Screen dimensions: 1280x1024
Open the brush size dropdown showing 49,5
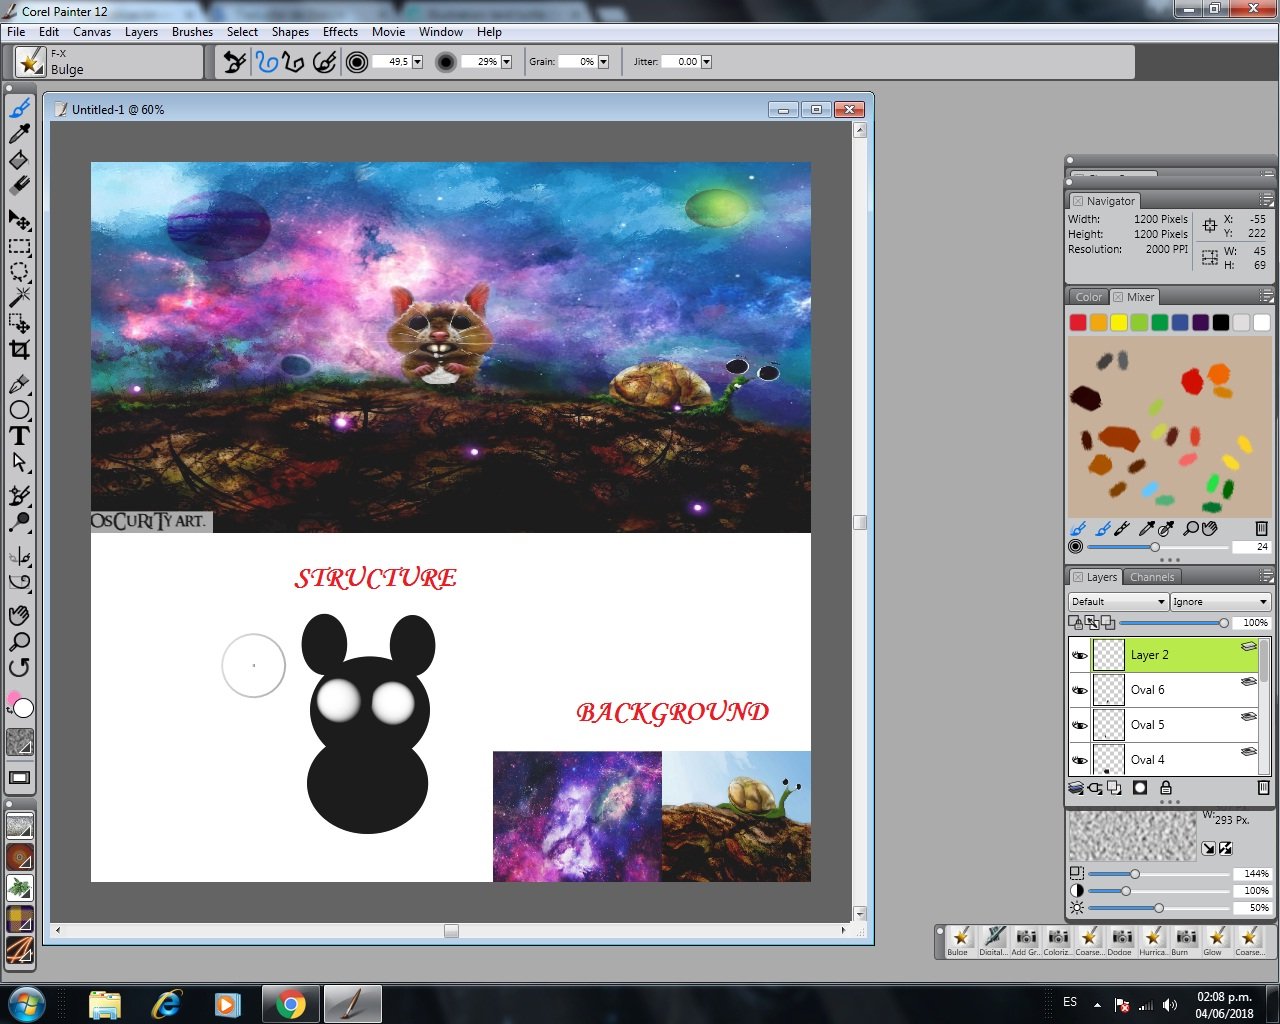point(417,62)
